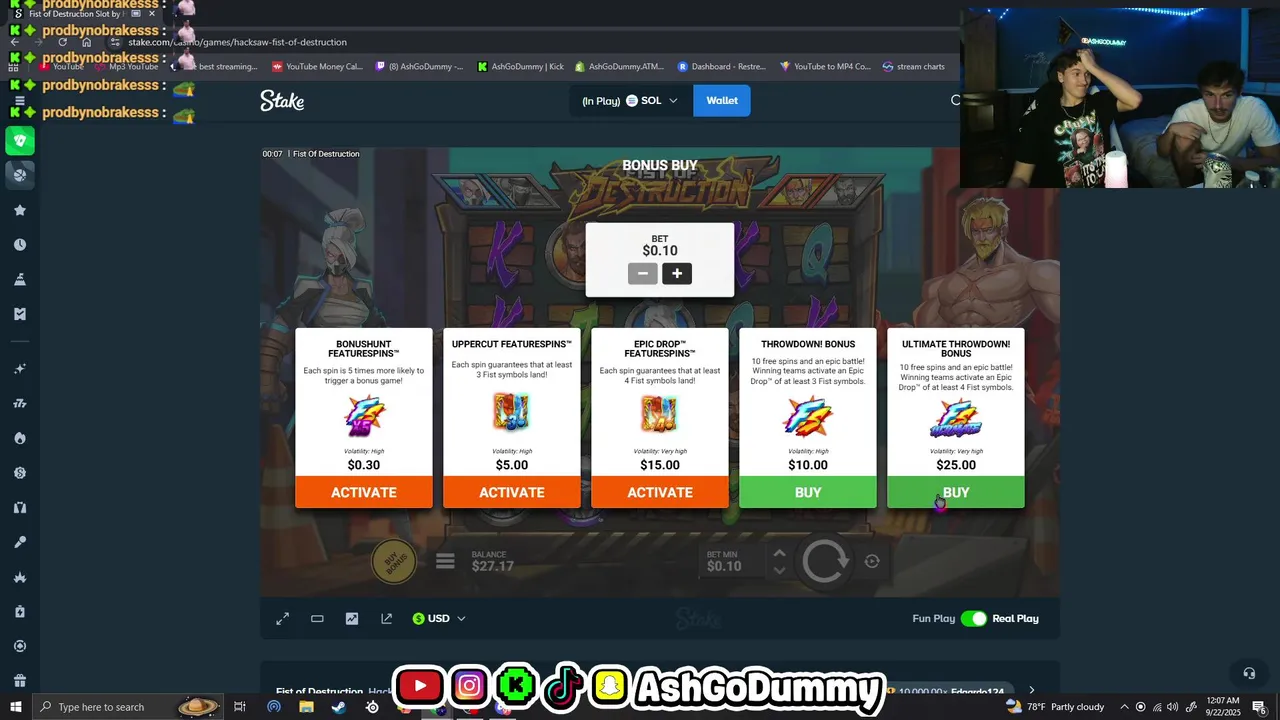Open the Wallet
The height and width of the screenshot is (720, 1280).
tap(722, 100)
